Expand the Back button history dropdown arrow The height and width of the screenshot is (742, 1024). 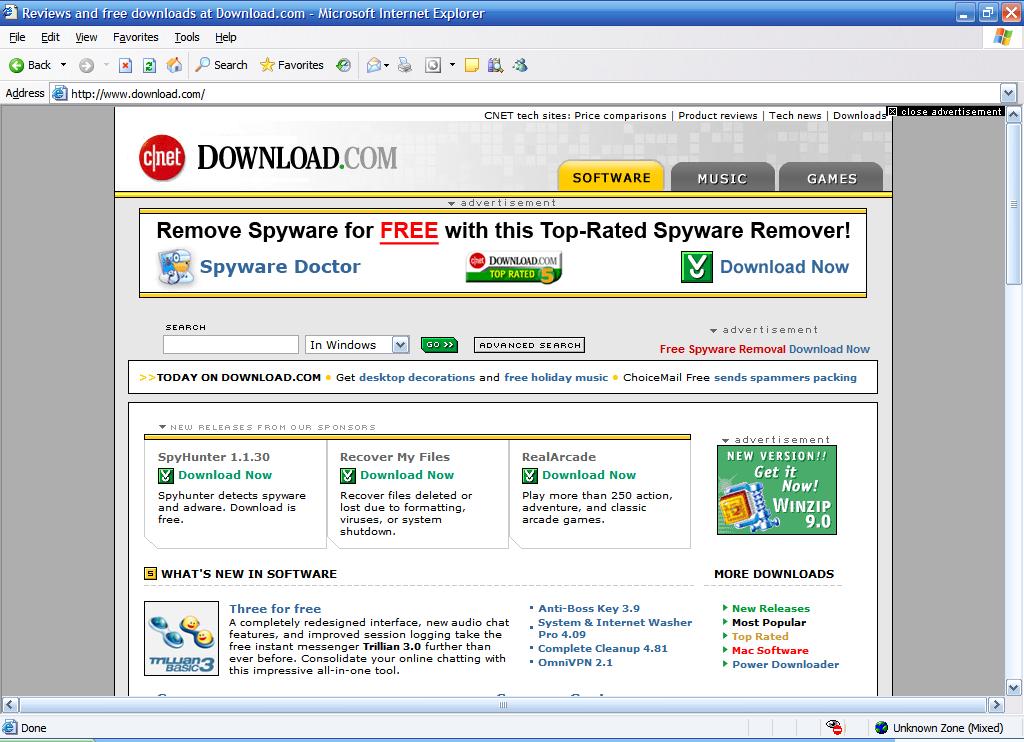63,65
